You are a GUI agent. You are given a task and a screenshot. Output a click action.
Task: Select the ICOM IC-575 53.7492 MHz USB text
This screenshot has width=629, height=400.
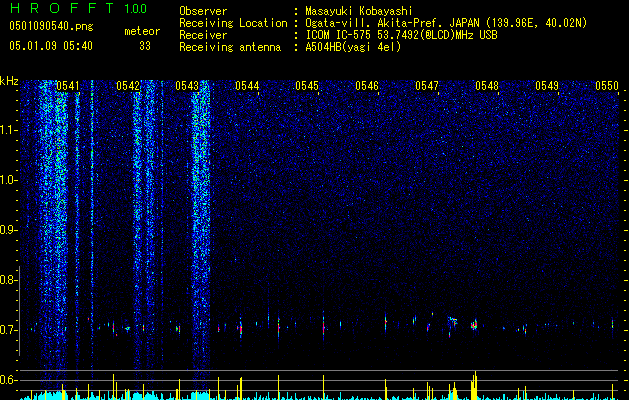coord(401,35)
